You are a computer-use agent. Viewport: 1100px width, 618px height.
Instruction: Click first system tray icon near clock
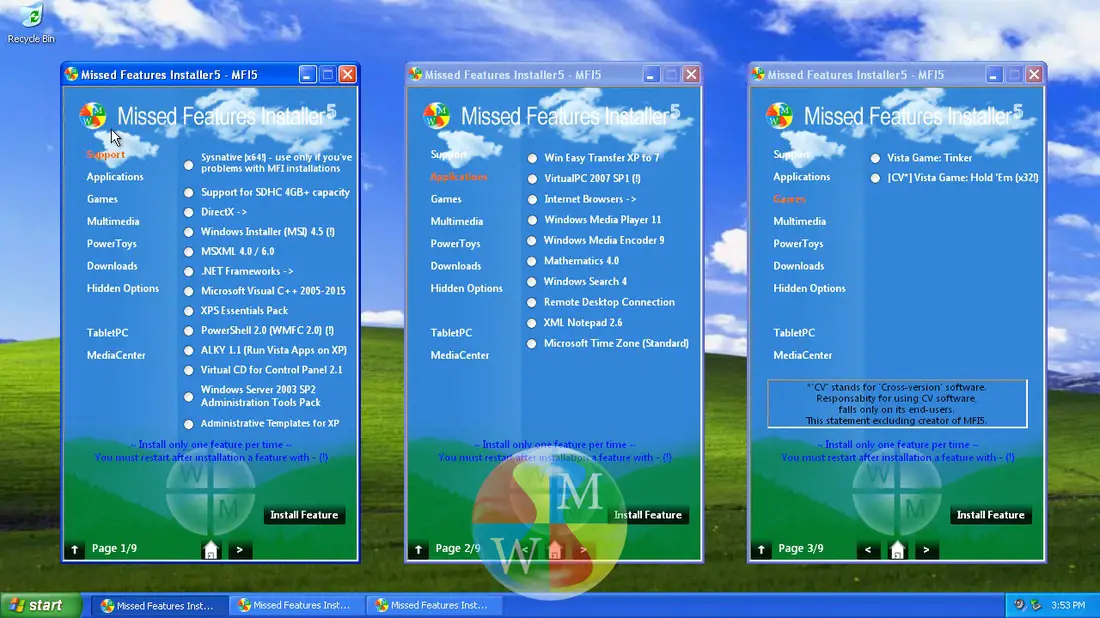tap(1019, 605)
